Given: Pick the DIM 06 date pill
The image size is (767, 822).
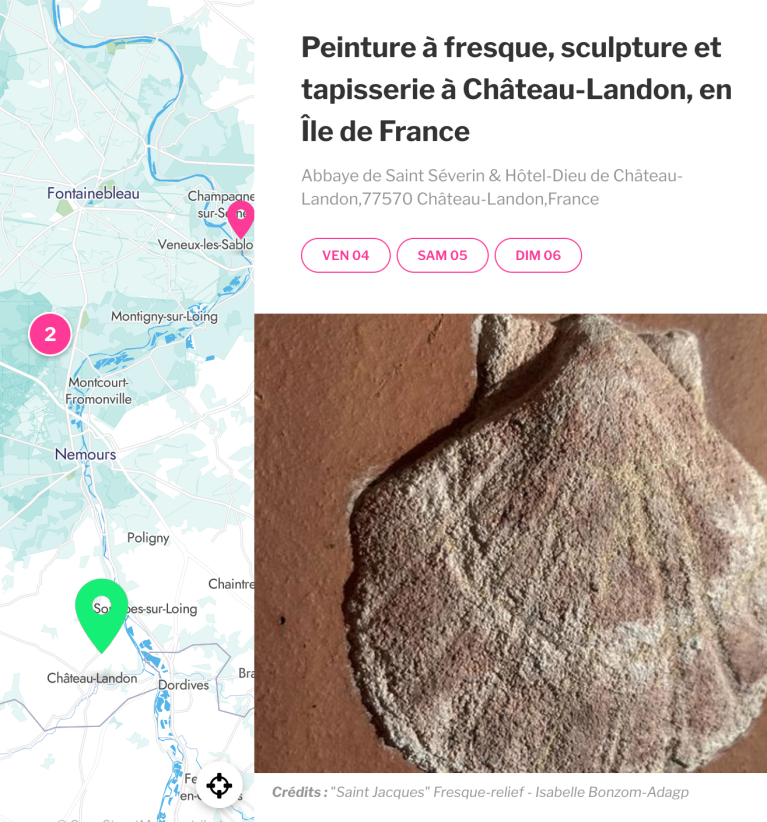Looking at the screenshot, I should point(538,255).
